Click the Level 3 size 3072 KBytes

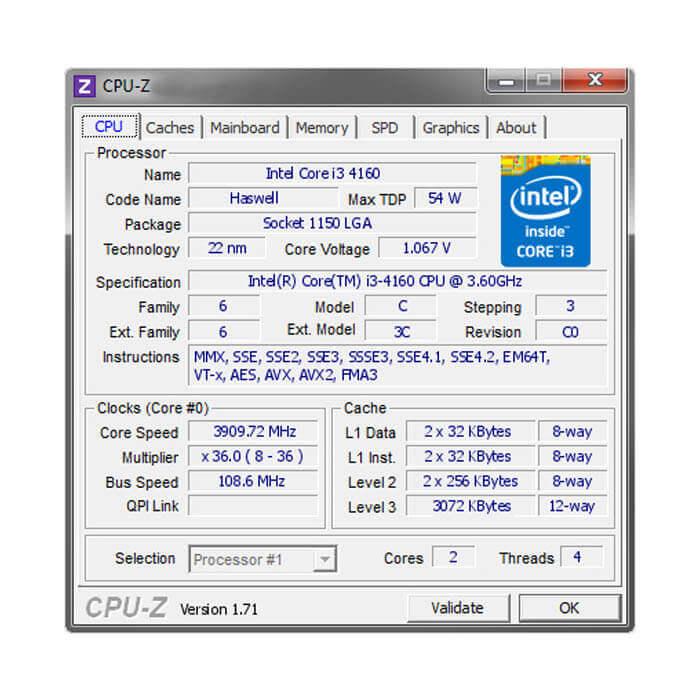(470, 506)
